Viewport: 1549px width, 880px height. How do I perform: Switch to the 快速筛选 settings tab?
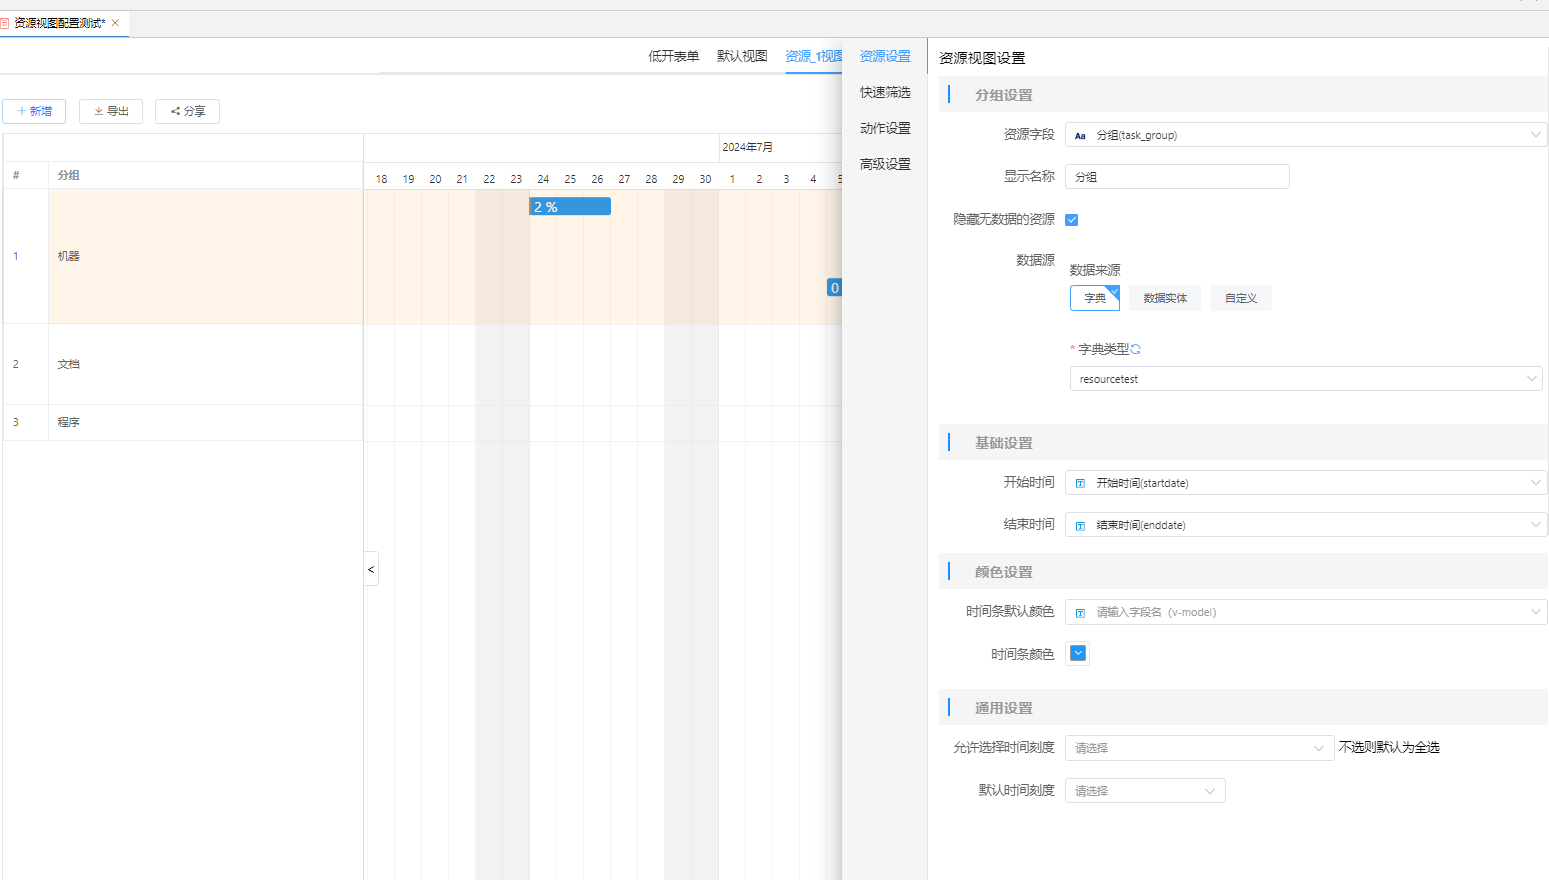click(885, 92)
